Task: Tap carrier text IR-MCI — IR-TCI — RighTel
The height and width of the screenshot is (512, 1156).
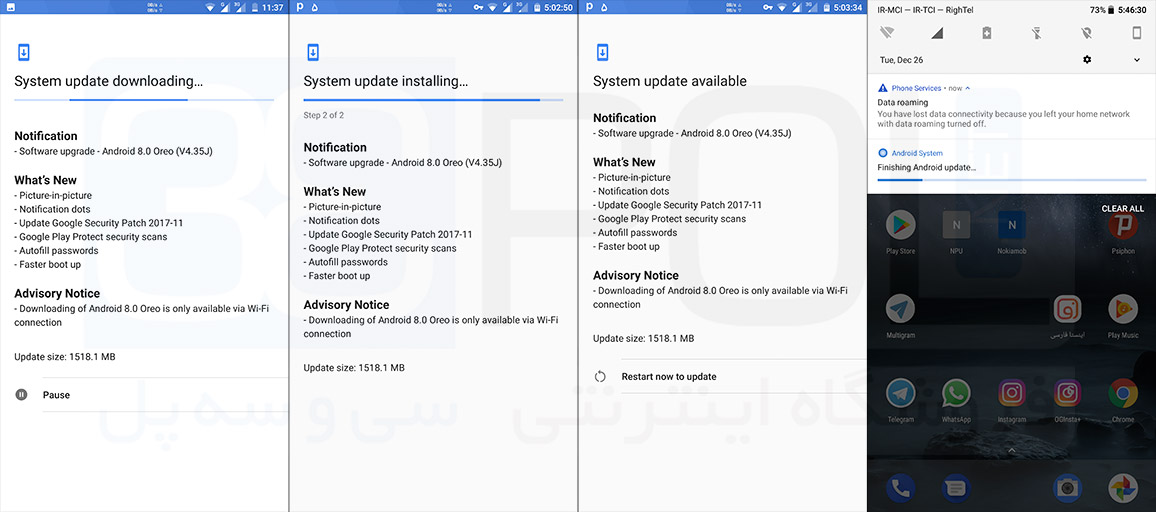Action: (925, 10)
